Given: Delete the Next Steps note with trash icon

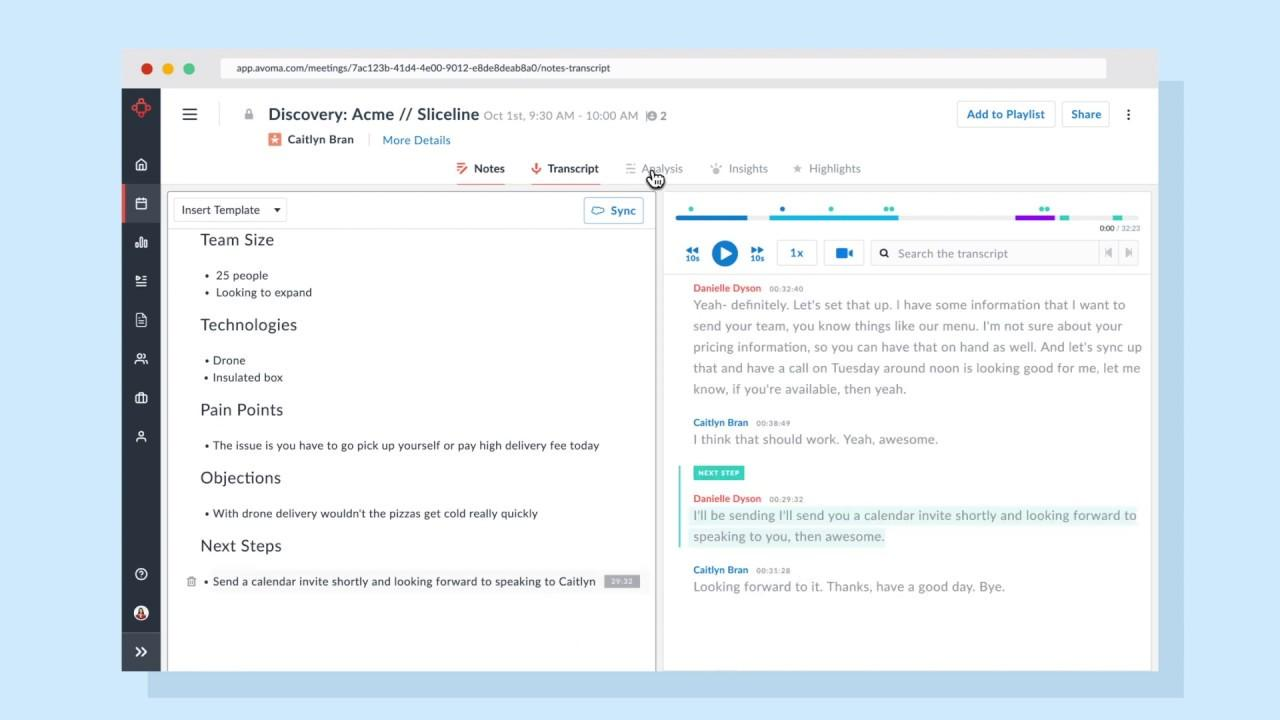Looking at the screenshot, I should [x=191, y=581].
